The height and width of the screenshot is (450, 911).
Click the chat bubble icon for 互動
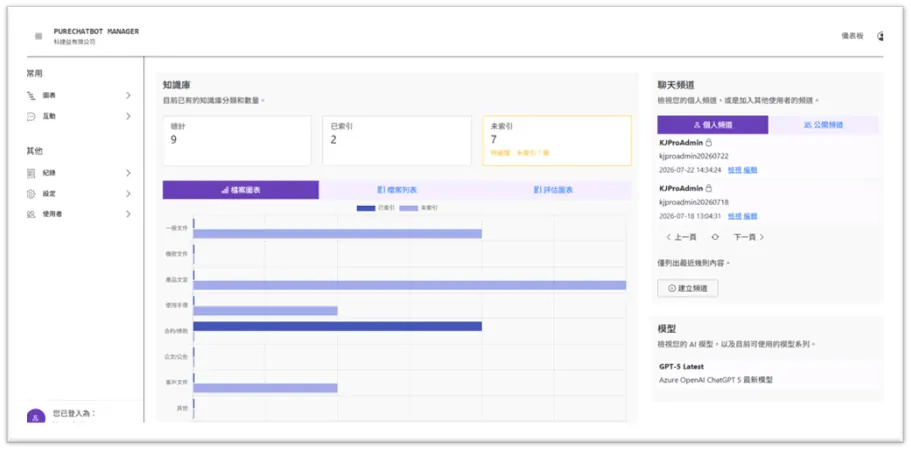tap(31, 117)
